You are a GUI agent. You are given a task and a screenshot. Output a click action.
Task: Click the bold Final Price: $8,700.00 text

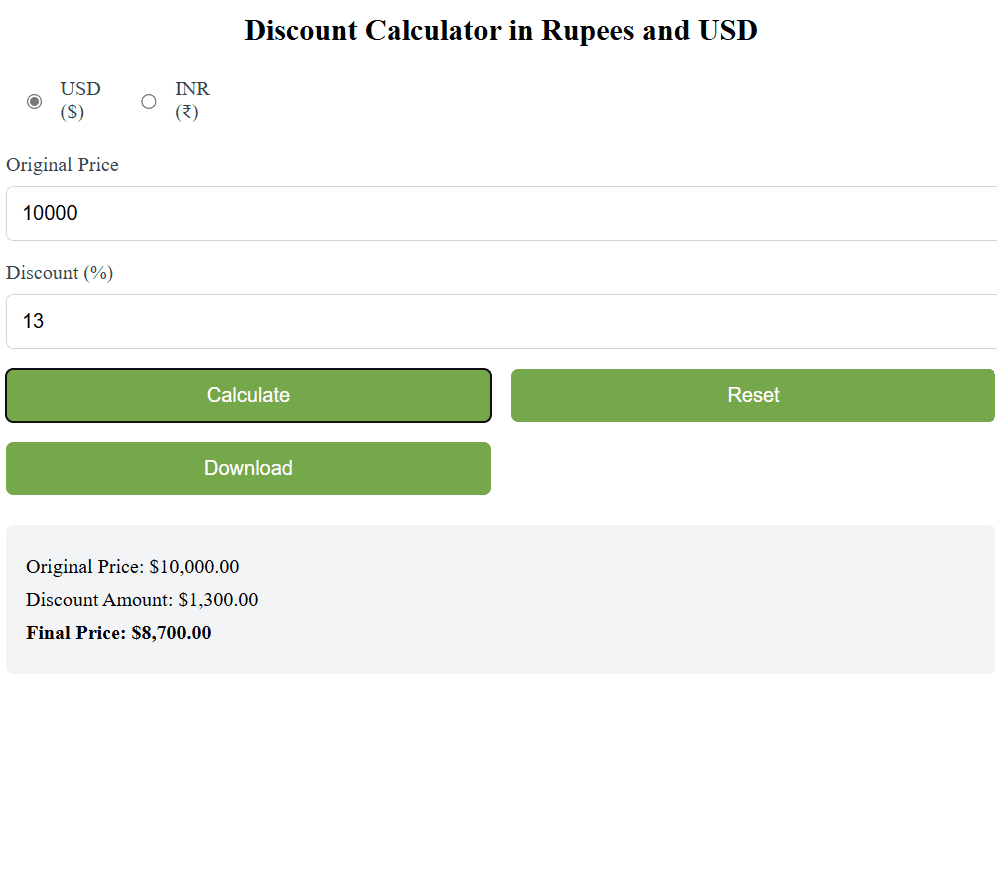click(x=119, y=632)
